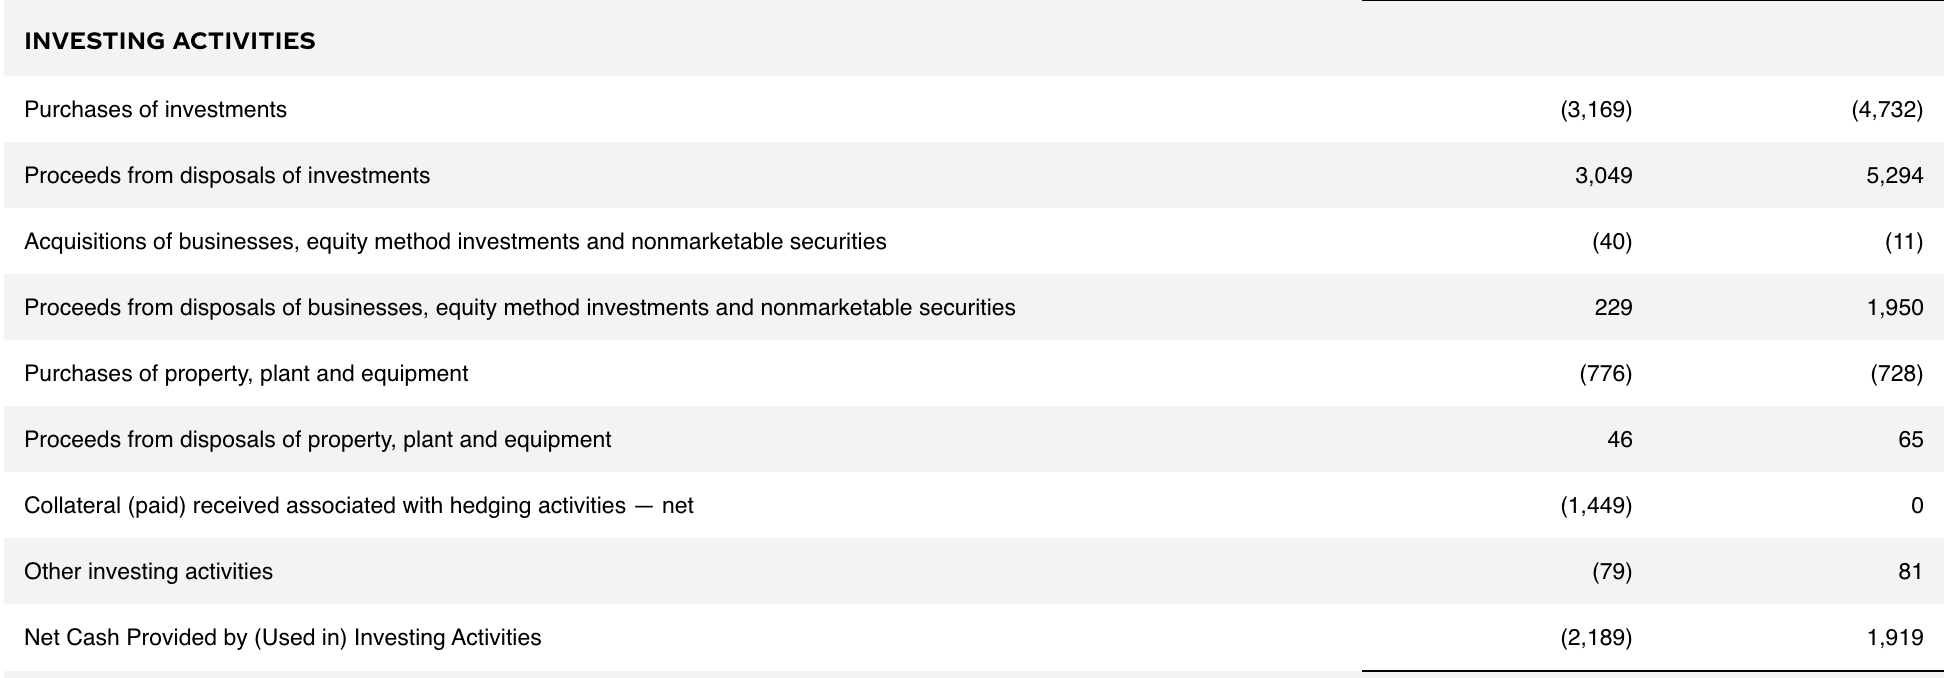The image size is (1946, 678).
Task: Click the 1,950 disposals of businesses value
Action: point(1894,307)
